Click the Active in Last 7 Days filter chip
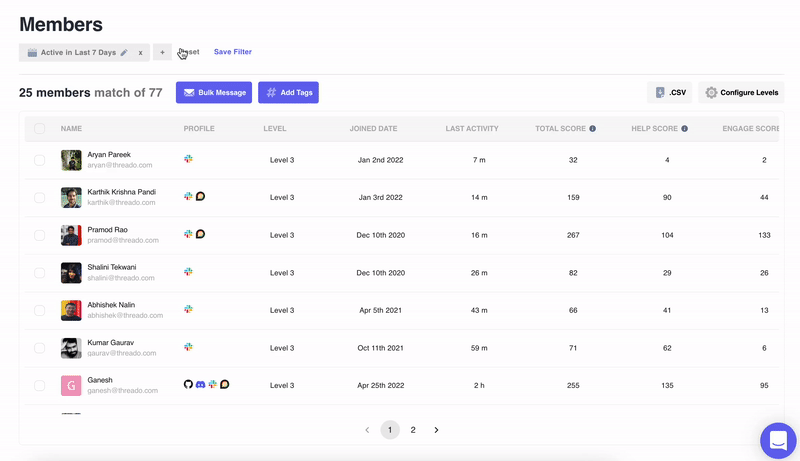 click(84, 53)
